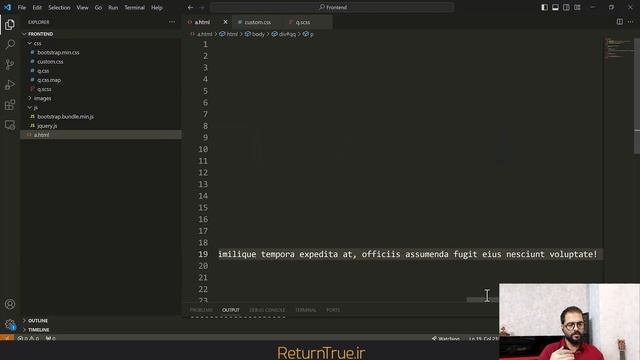Open q.css file
The image size is (640, 360).
pos(43,71)
